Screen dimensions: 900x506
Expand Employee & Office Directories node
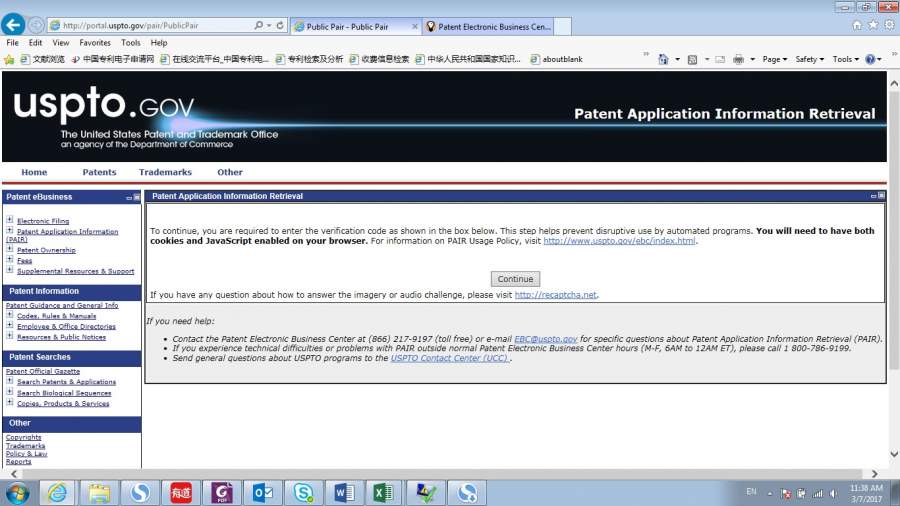coord(10,325)
